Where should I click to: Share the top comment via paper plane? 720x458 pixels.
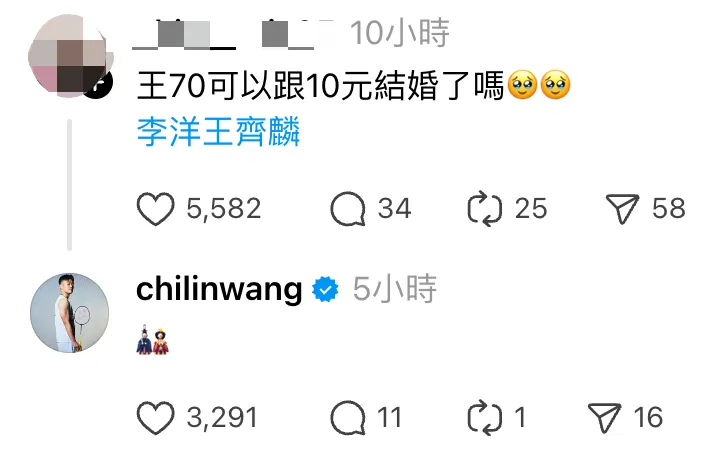[x=622, y=209]
